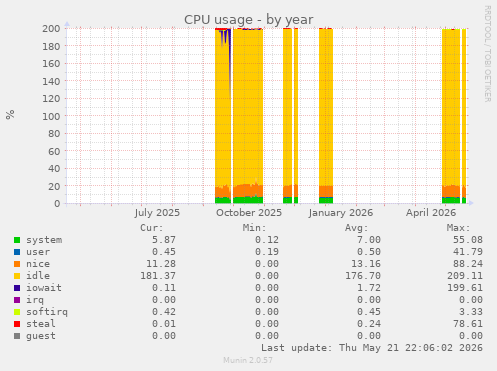
Task: Click the softirq max value 3.33
Action: (x=471, y=312)
